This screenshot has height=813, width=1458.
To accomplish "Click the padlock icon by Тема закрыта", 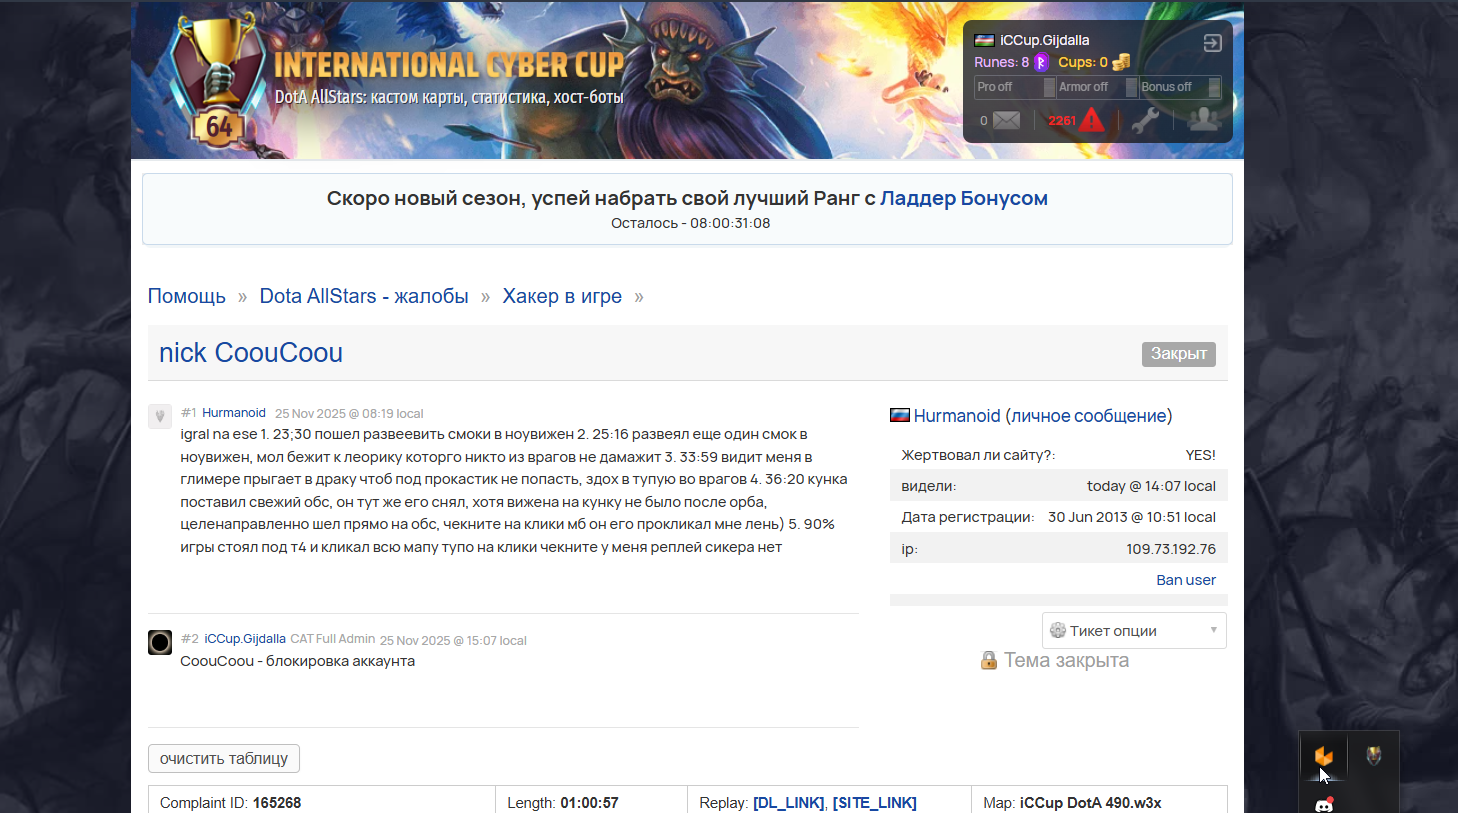I will 989,660.
